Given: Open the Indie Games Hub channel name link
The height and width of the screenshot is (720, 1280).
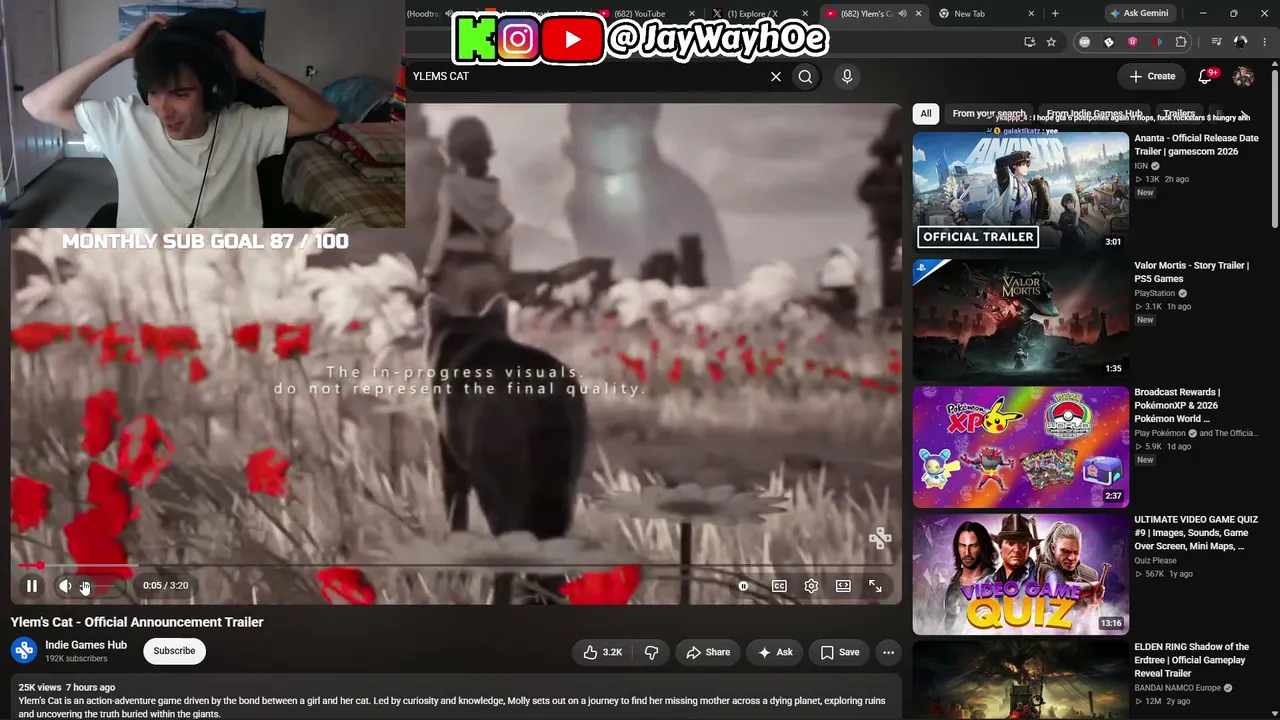Looking at the screenshot, I should (86, 645).
